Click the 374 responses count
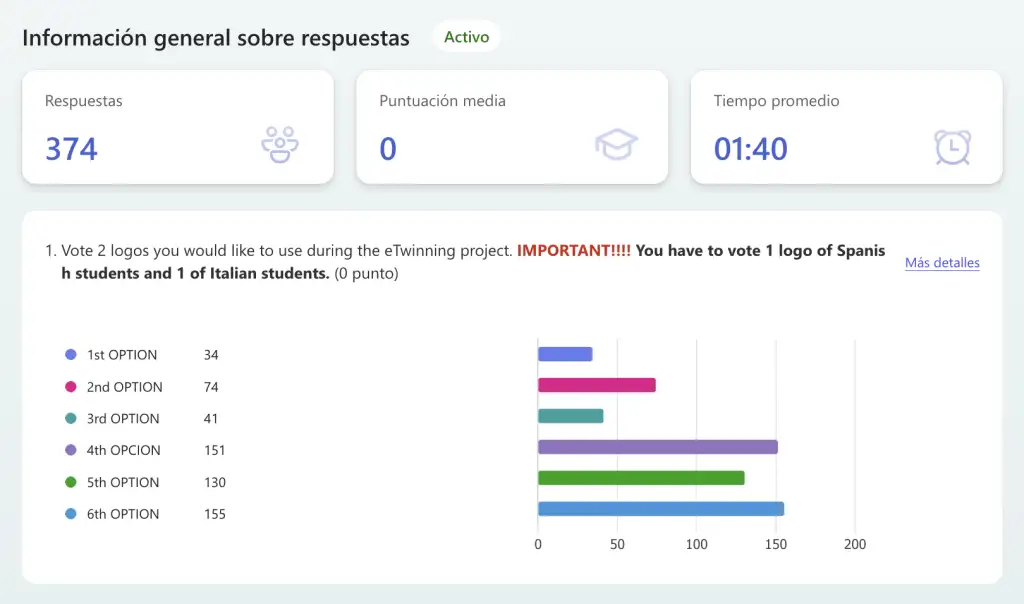This screenshot has width=1024, height=604. (72, 149)
